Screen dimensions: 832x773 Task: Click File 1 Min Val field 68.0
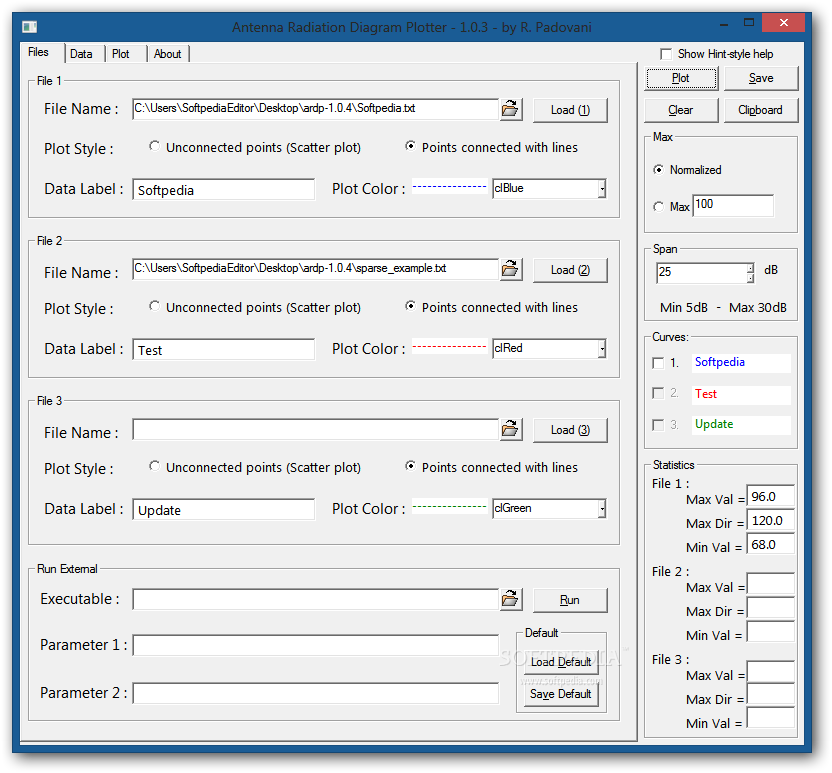click(770, 544)
